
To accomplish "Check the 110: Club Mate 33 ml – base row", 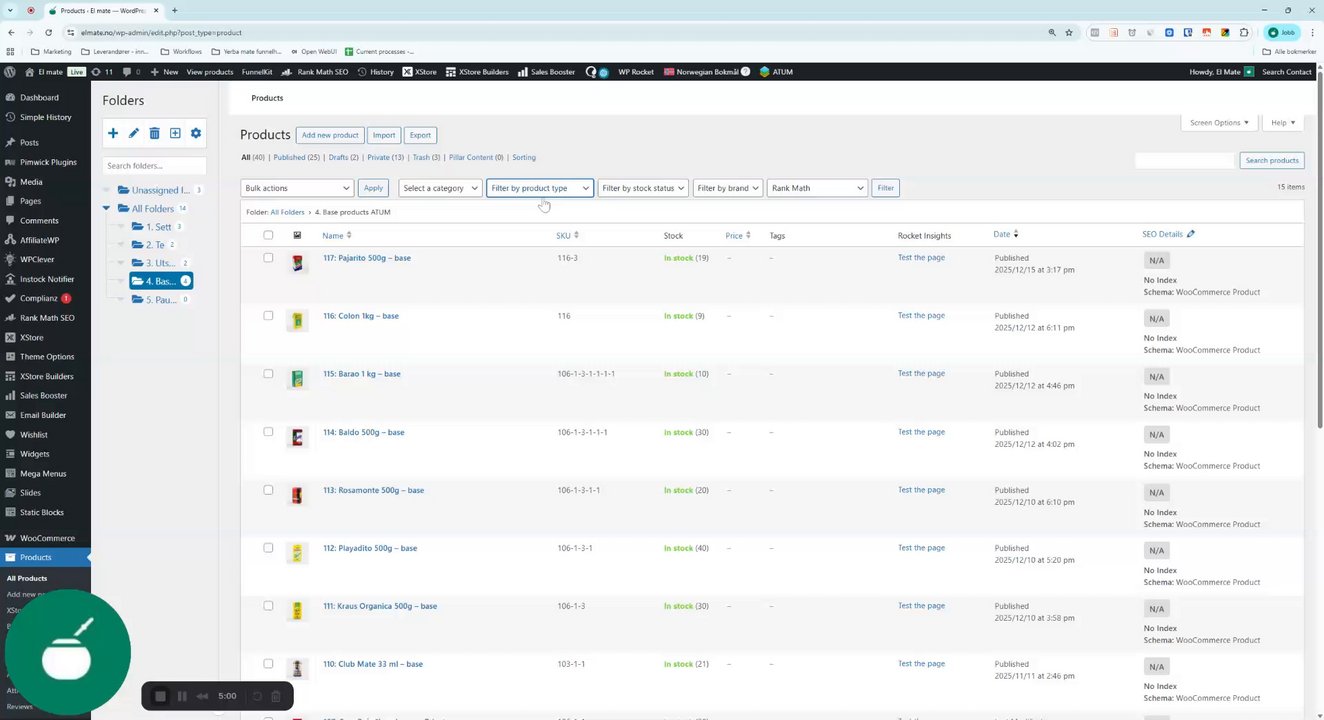I will [x=268, y=664].
